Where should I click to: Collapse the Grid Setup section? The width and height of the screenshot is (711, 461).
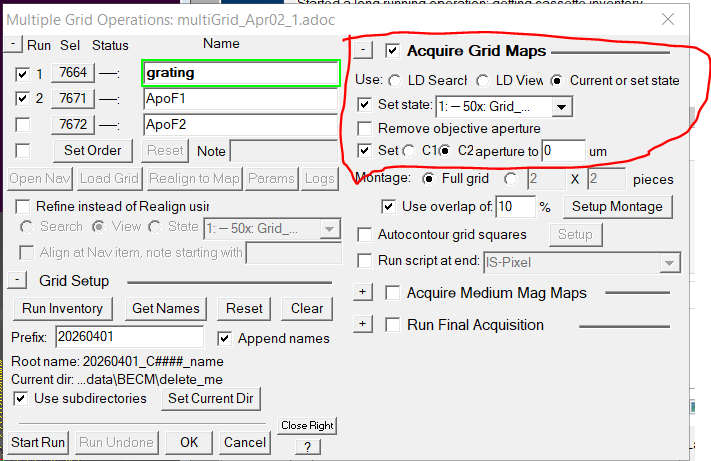click(17, 281)
